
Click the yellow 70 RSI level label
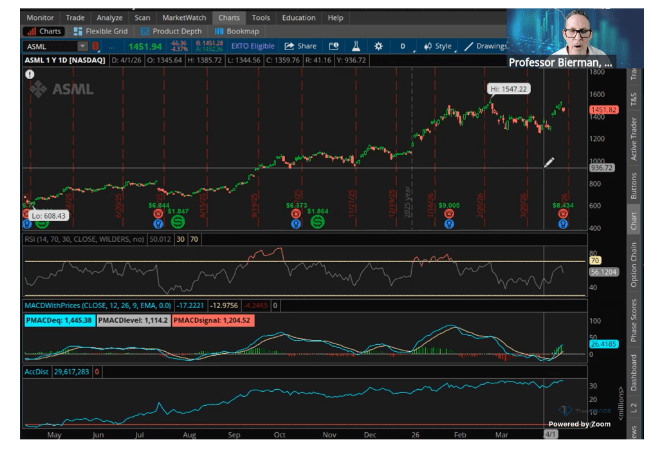(x=595, y=260)
